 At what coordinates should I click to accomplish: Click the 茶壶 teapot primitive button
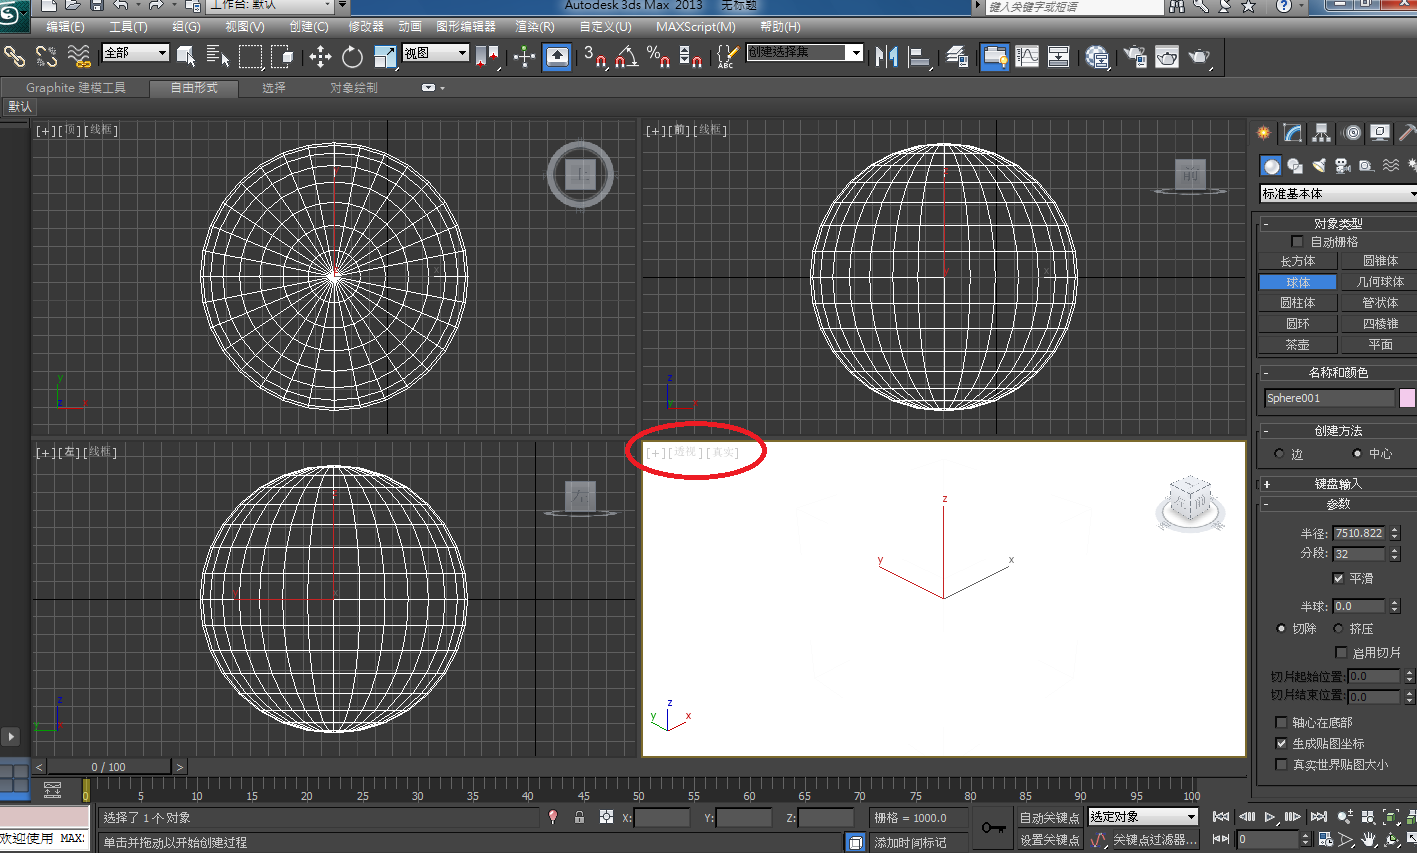(1297, 344)
